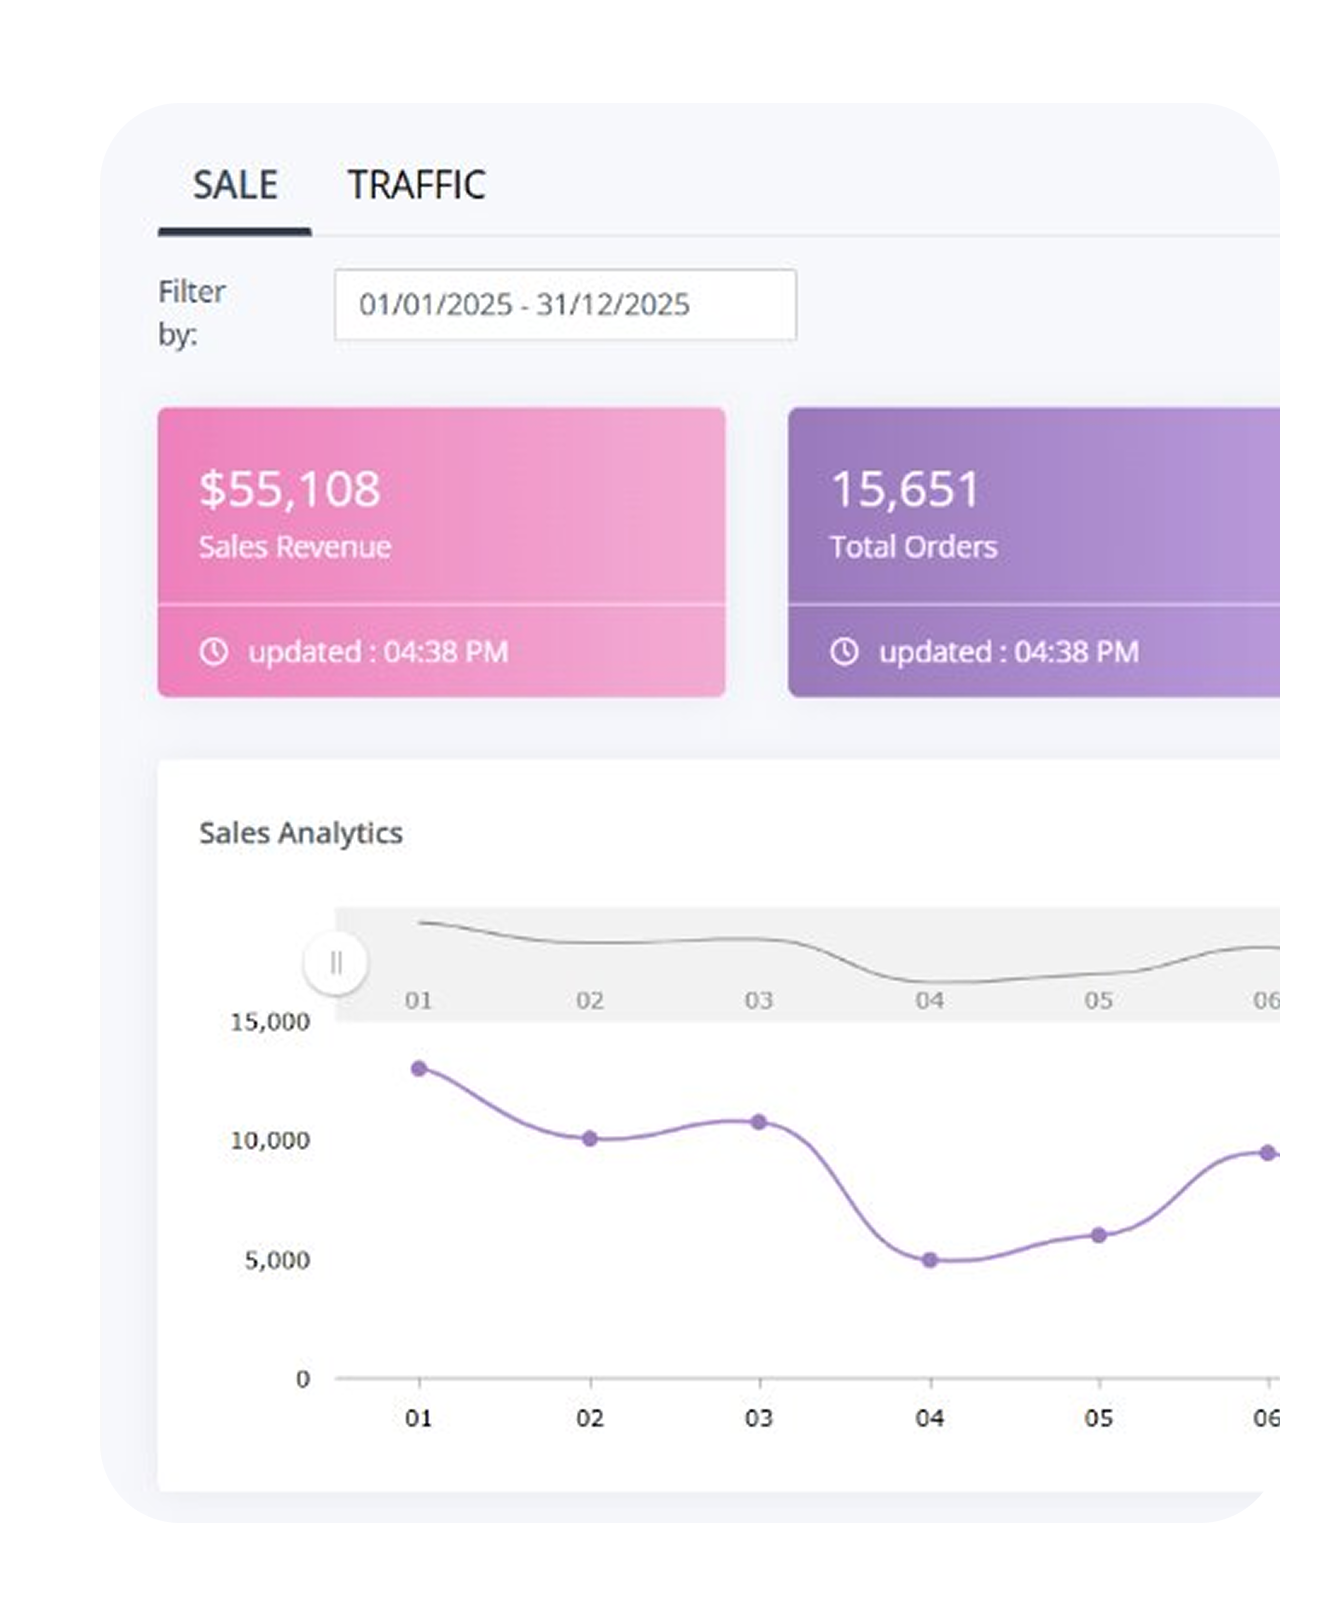Click clock icon in Sales Revenue card
This screenshot has width=1343, height=1614.
point(213,652)
